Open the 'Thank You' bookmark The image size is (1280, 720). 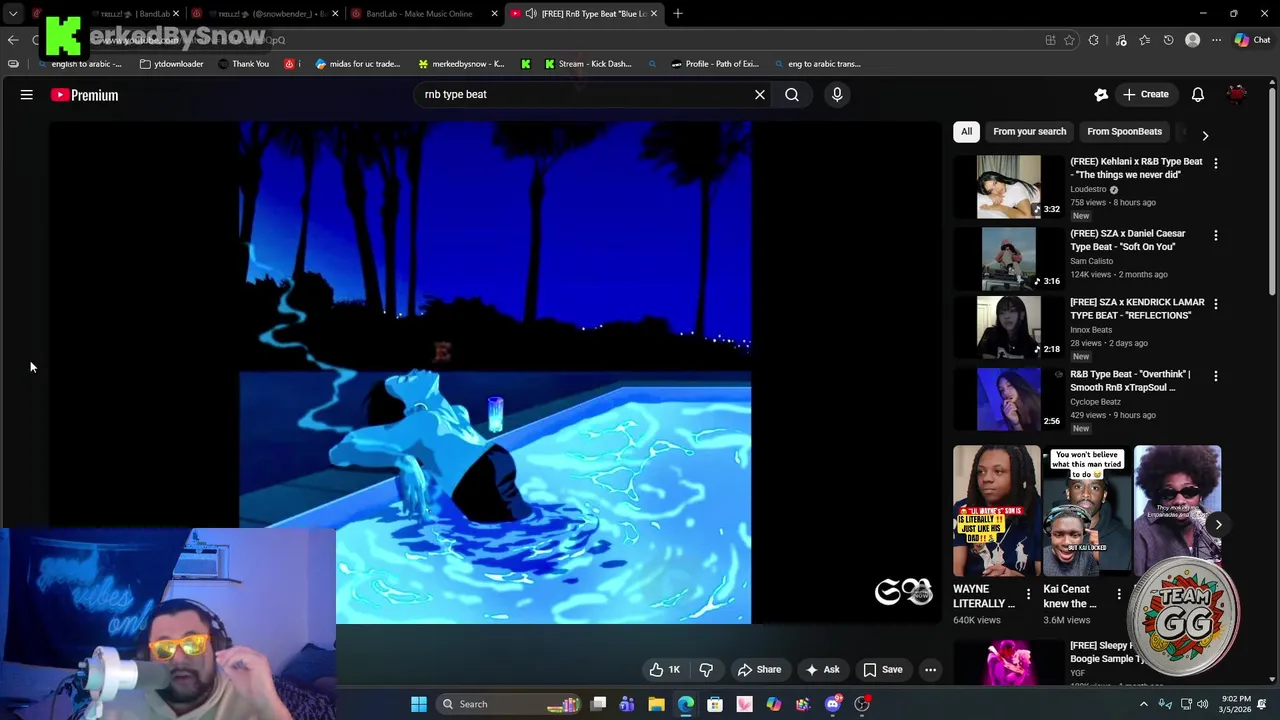point(243,64)
